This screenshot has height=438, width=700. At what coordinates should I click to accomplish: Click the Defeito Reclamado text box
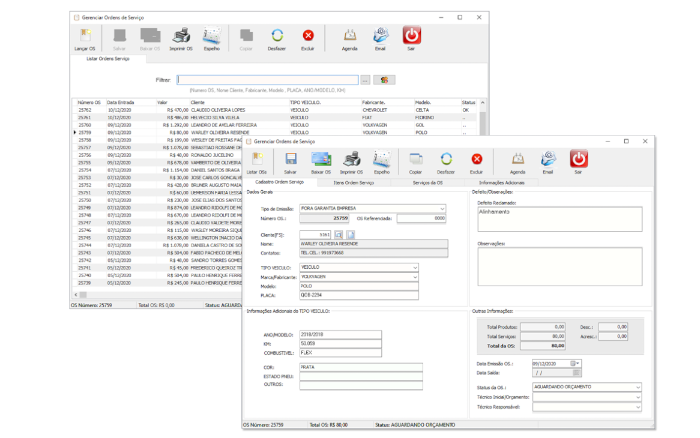(560, 219)
